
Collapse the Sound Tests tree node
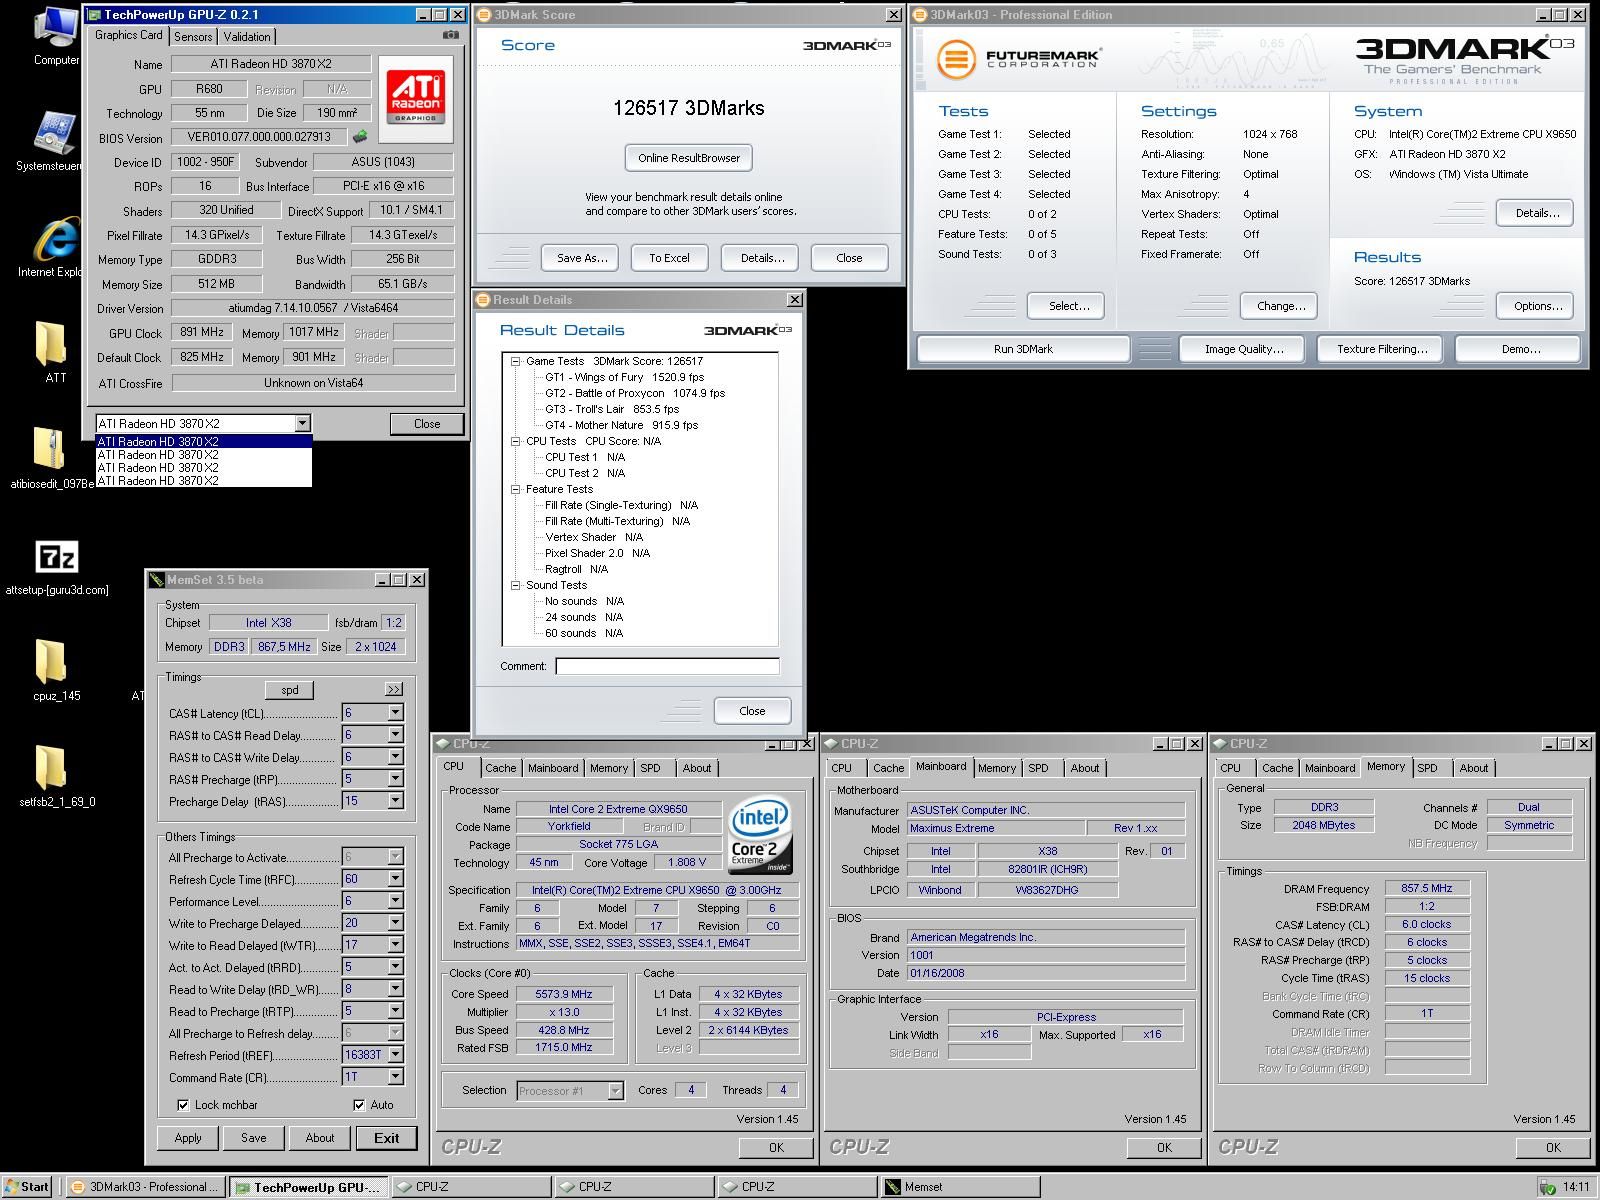point(516,585)
